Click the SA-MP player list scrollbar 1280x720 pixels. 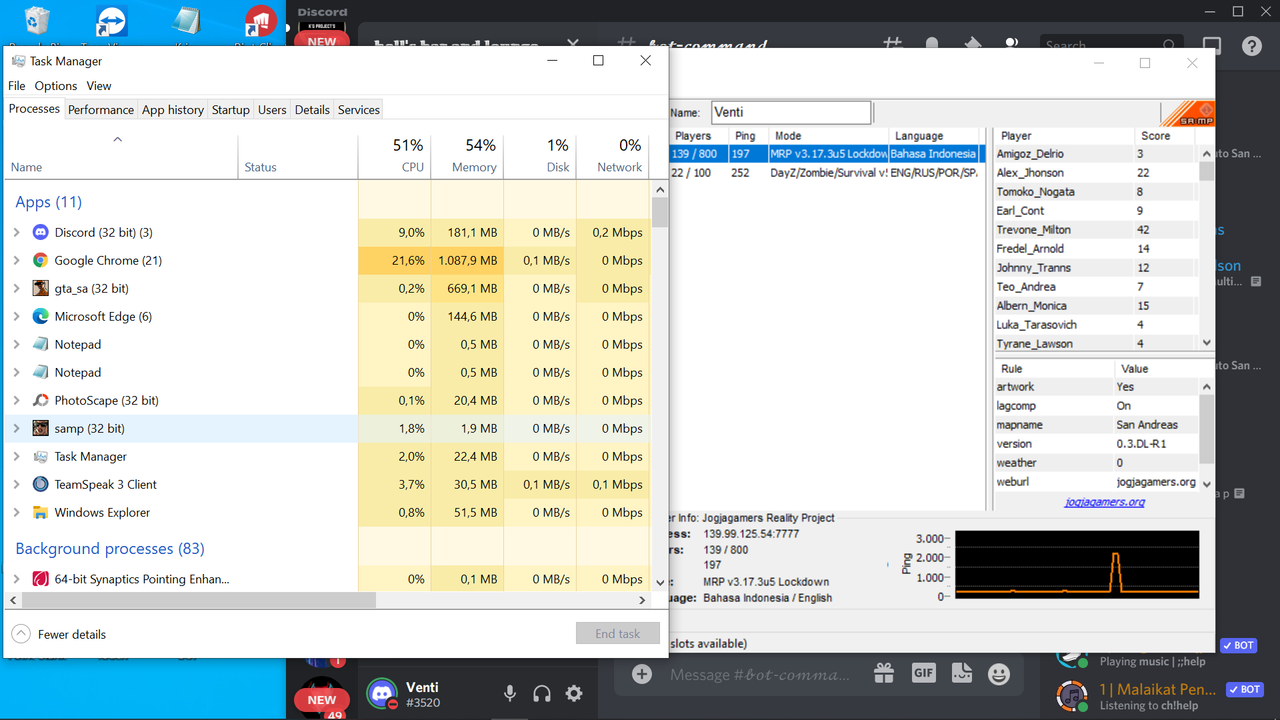[1207, 170]
